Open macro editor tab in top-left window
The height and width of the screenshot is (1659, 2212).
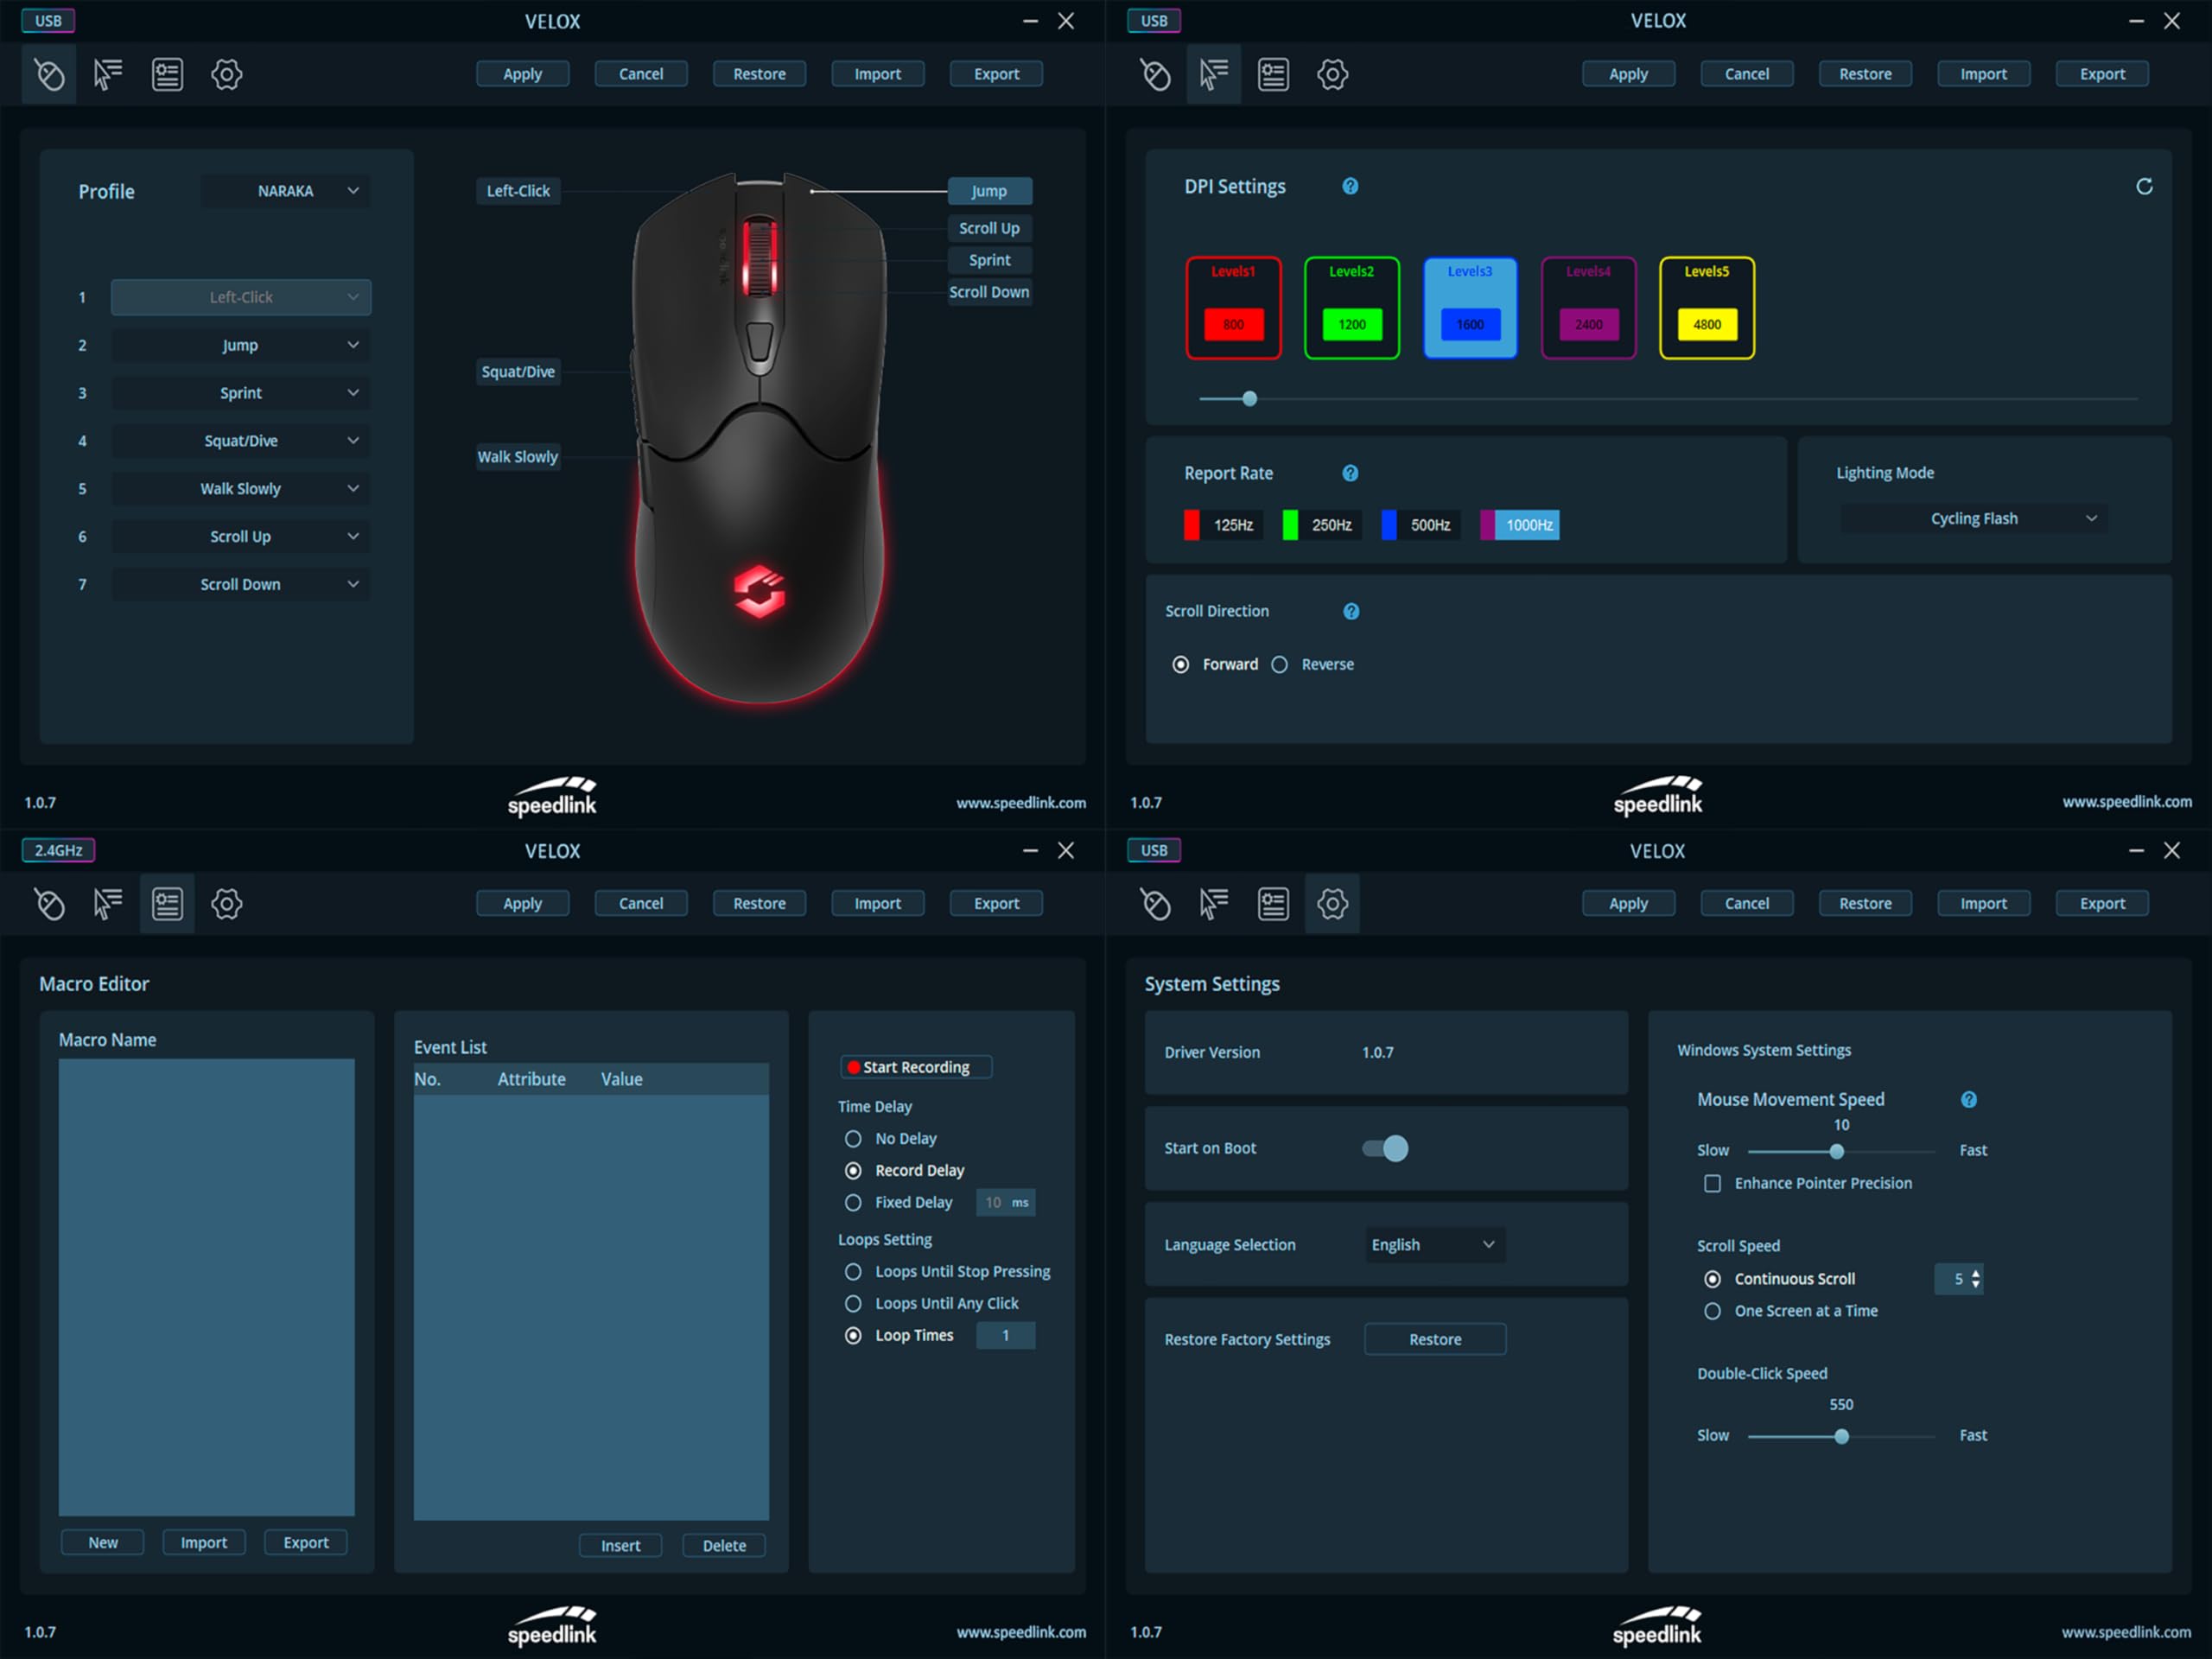[x=167, y=74]
